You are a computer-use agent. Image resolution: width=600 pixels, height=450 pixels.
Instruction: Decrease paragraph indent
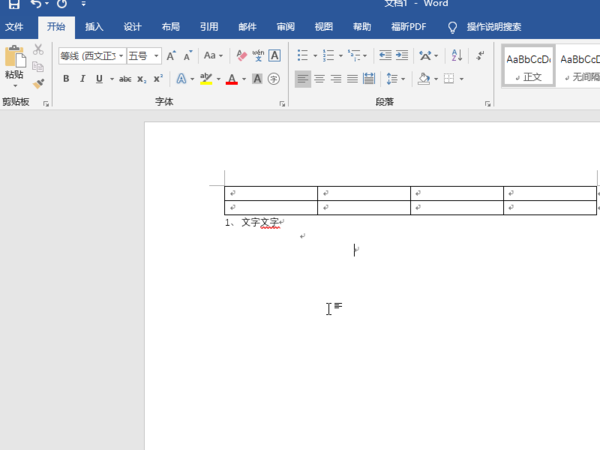tap(385, 55)
